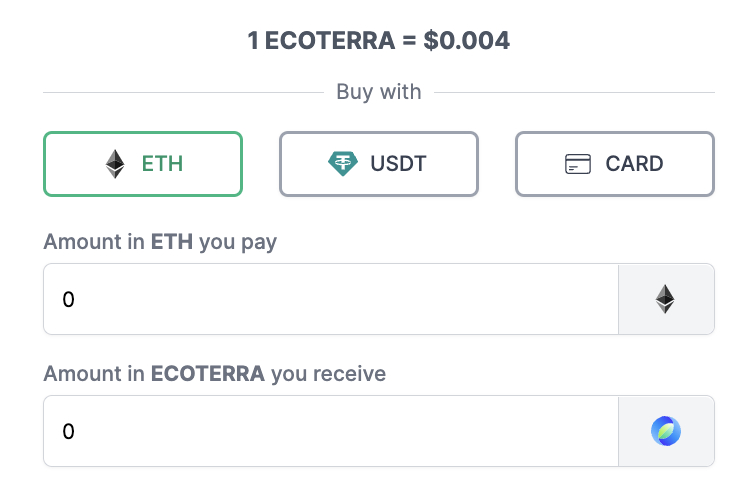Click the 'Amount in ECOTERRA you receive' label

(x=215, y=374)
